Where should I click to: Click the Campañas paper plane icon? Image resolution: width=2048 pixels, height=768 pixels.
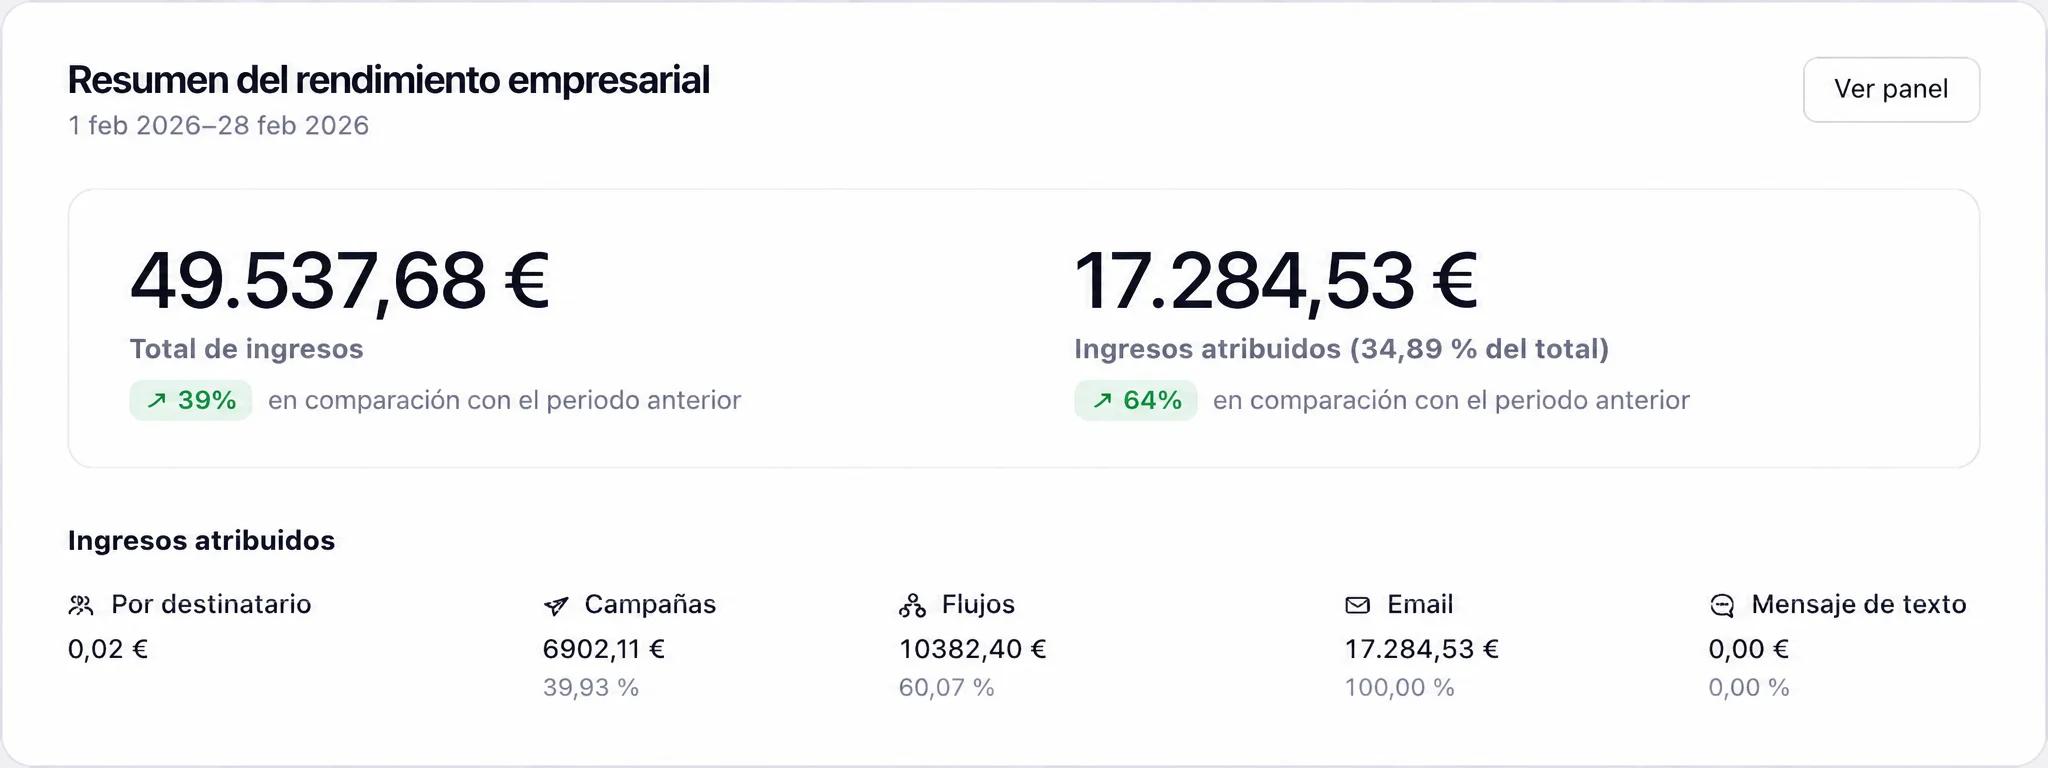[556, 605]
